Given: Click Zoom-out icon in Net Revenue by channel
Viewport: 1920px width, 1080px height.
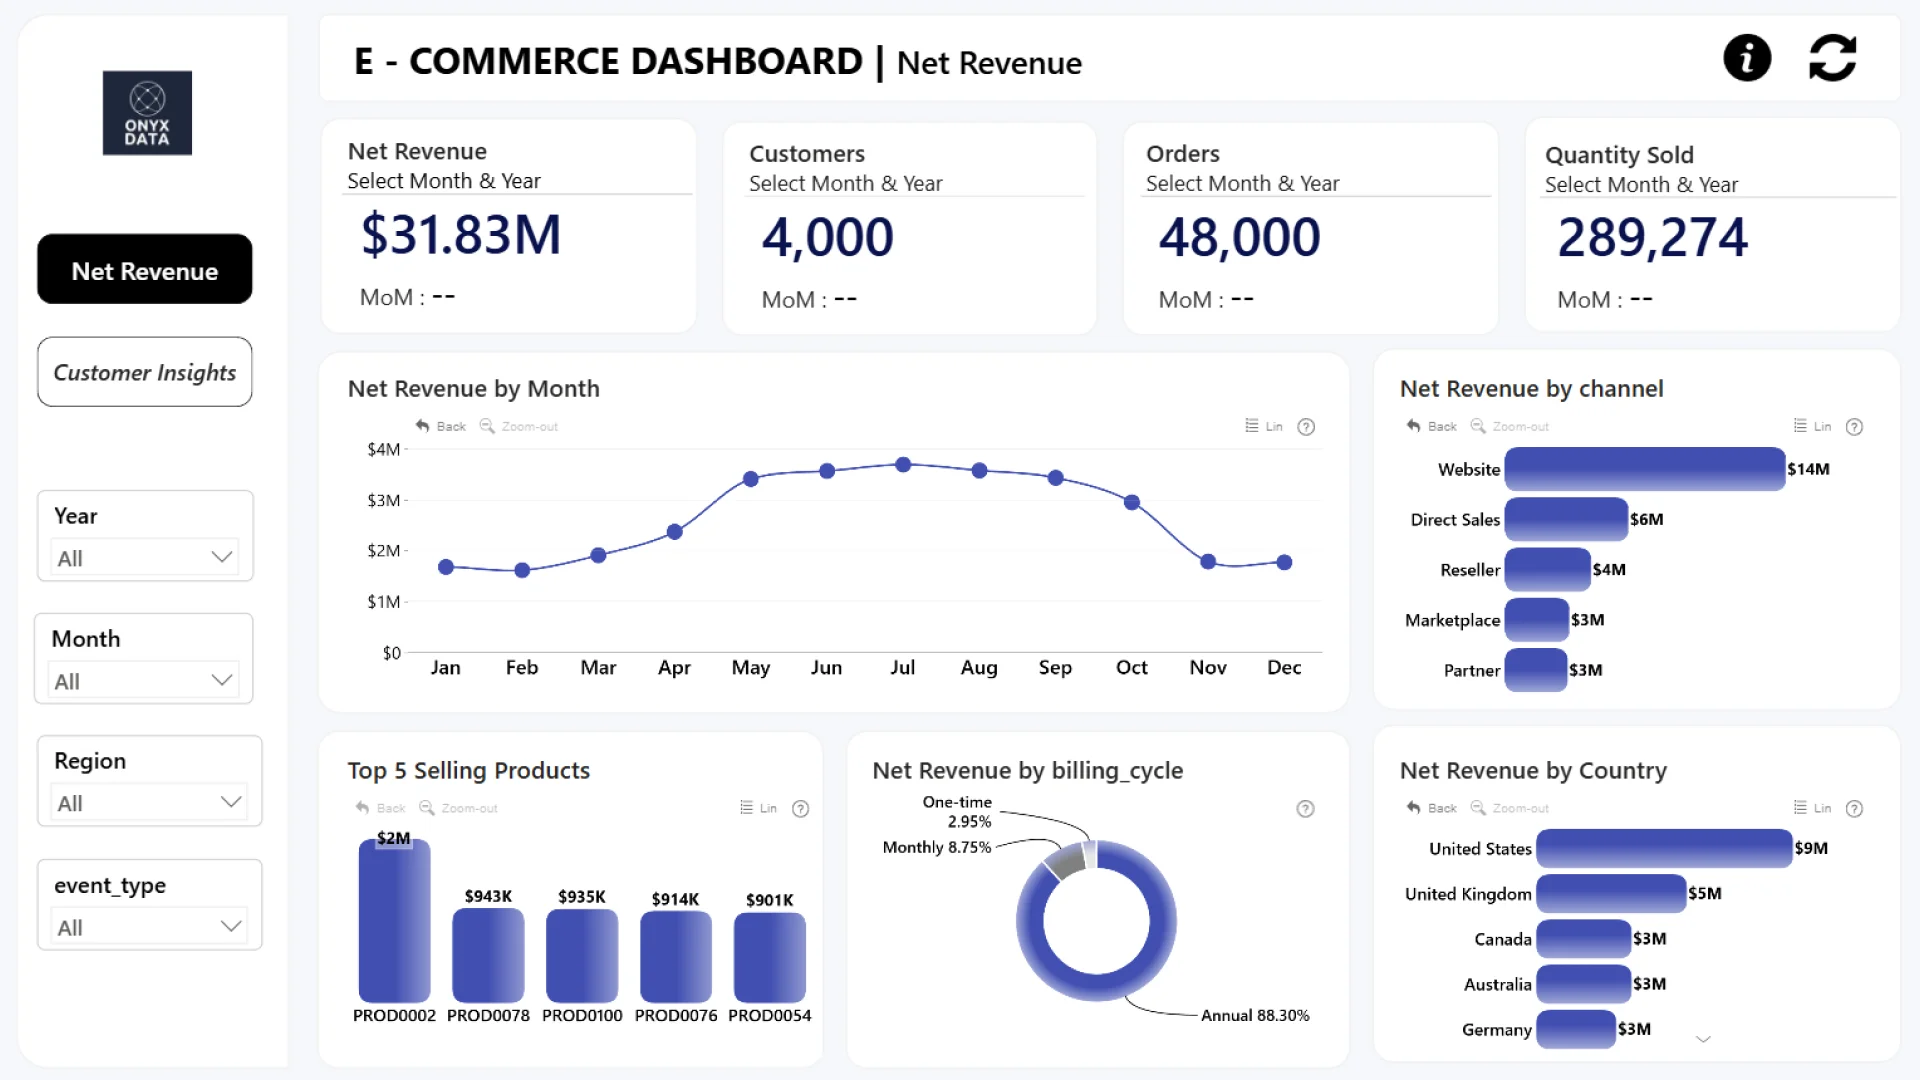Looking at the screenshot, I should [1478, 426].
